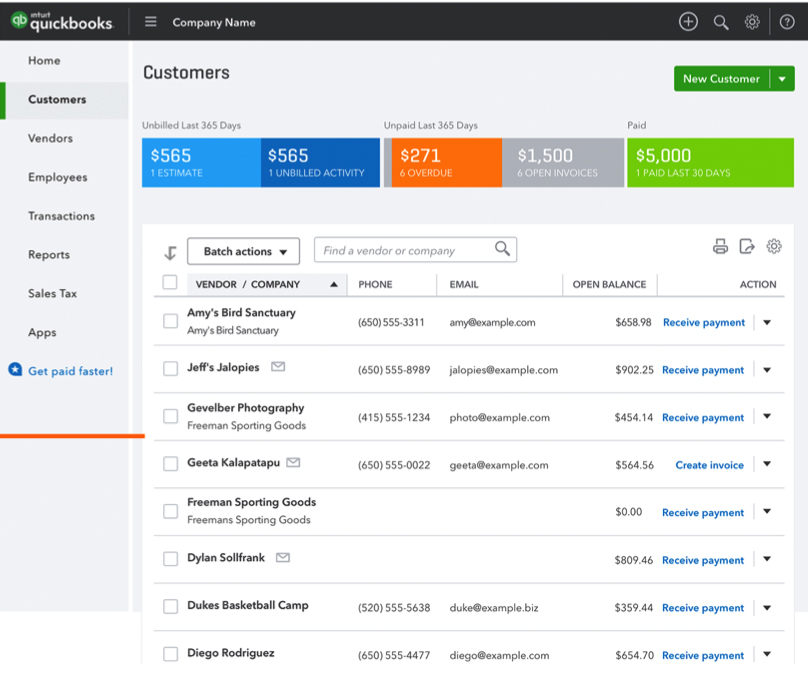Sort by Vendor / Company ascending arrow
The image size is (808, 689).
[x=334, y=284]
